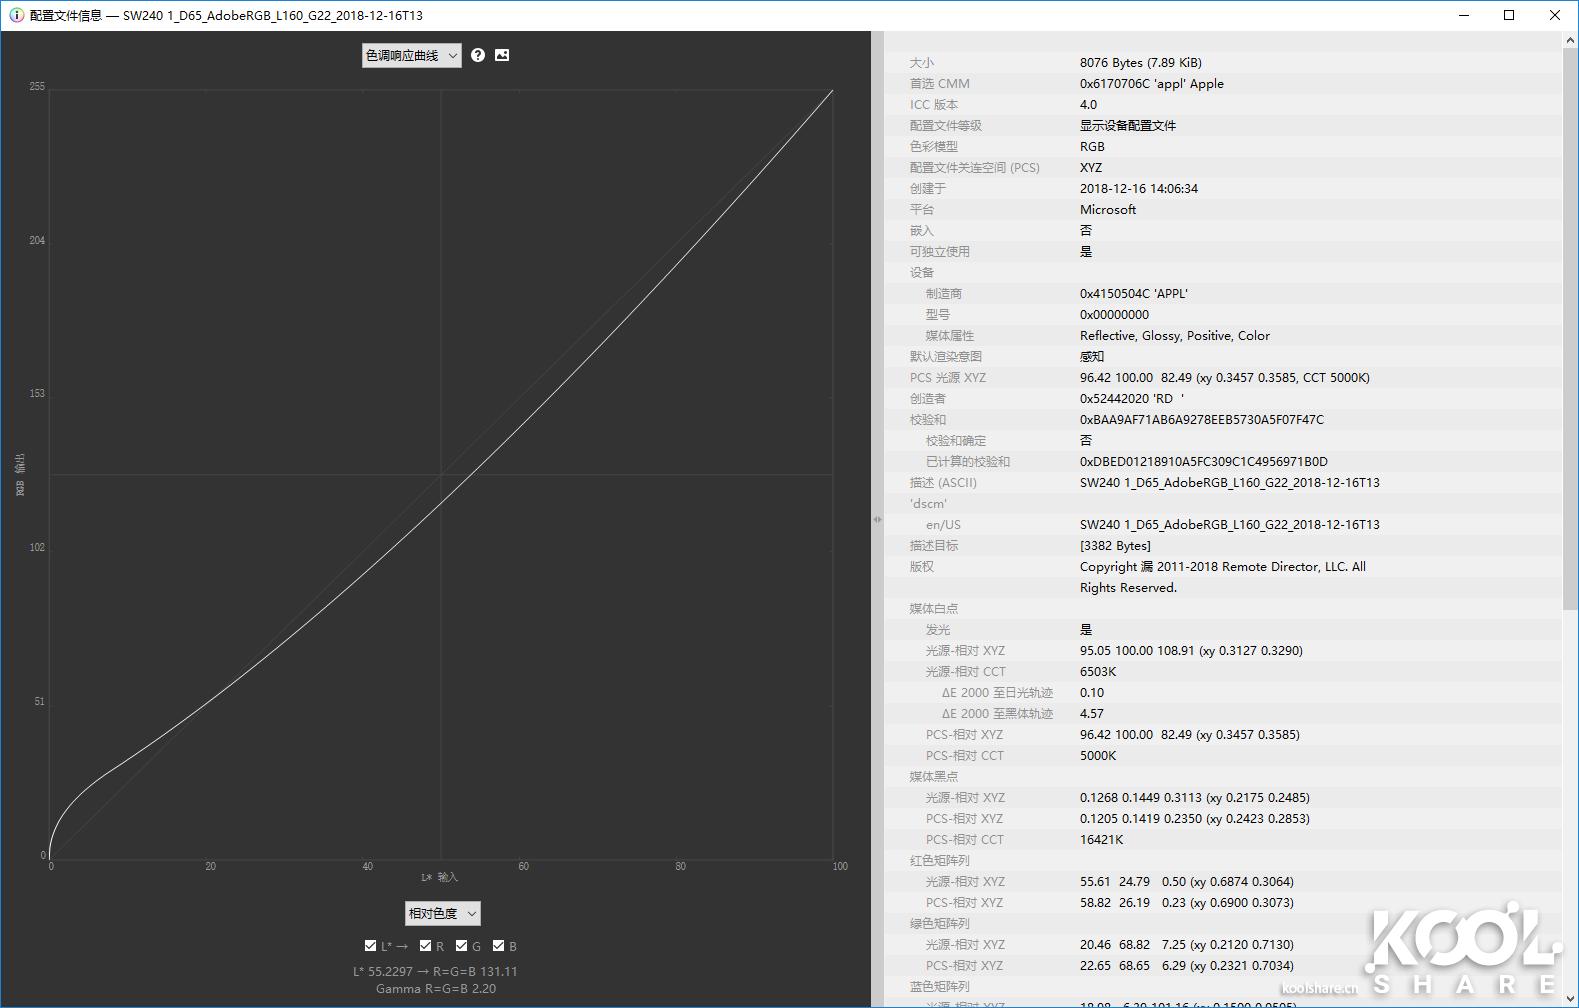1579x1008 pixels.
Task: Click the app icon in title bar
Action: [x=16, y=15]
